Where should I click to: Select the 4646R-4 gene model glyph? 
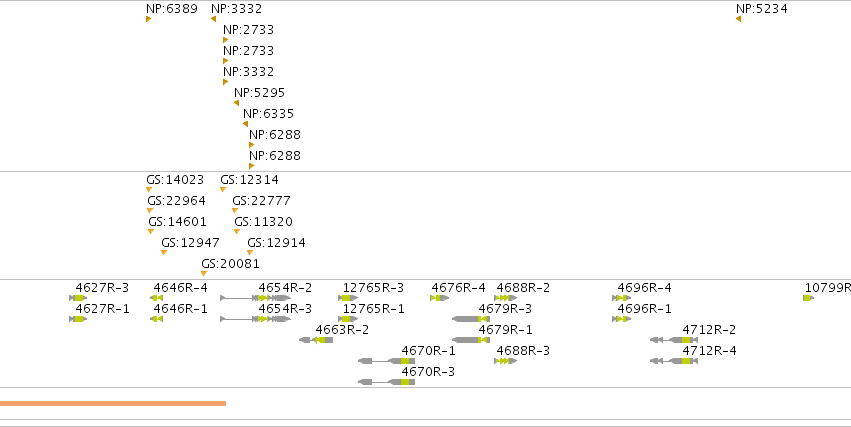click(156, 298)
